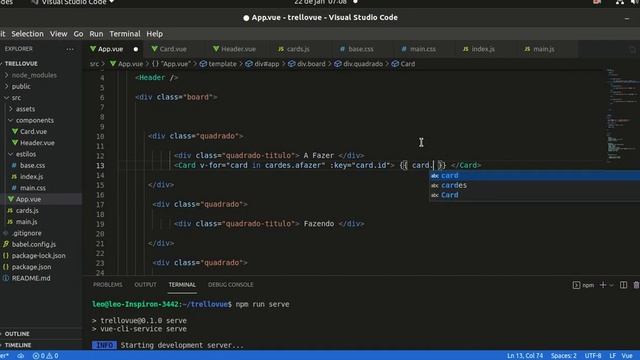Change indentation via Spaces: 2
640x360 pixels.
pos(564,356)
